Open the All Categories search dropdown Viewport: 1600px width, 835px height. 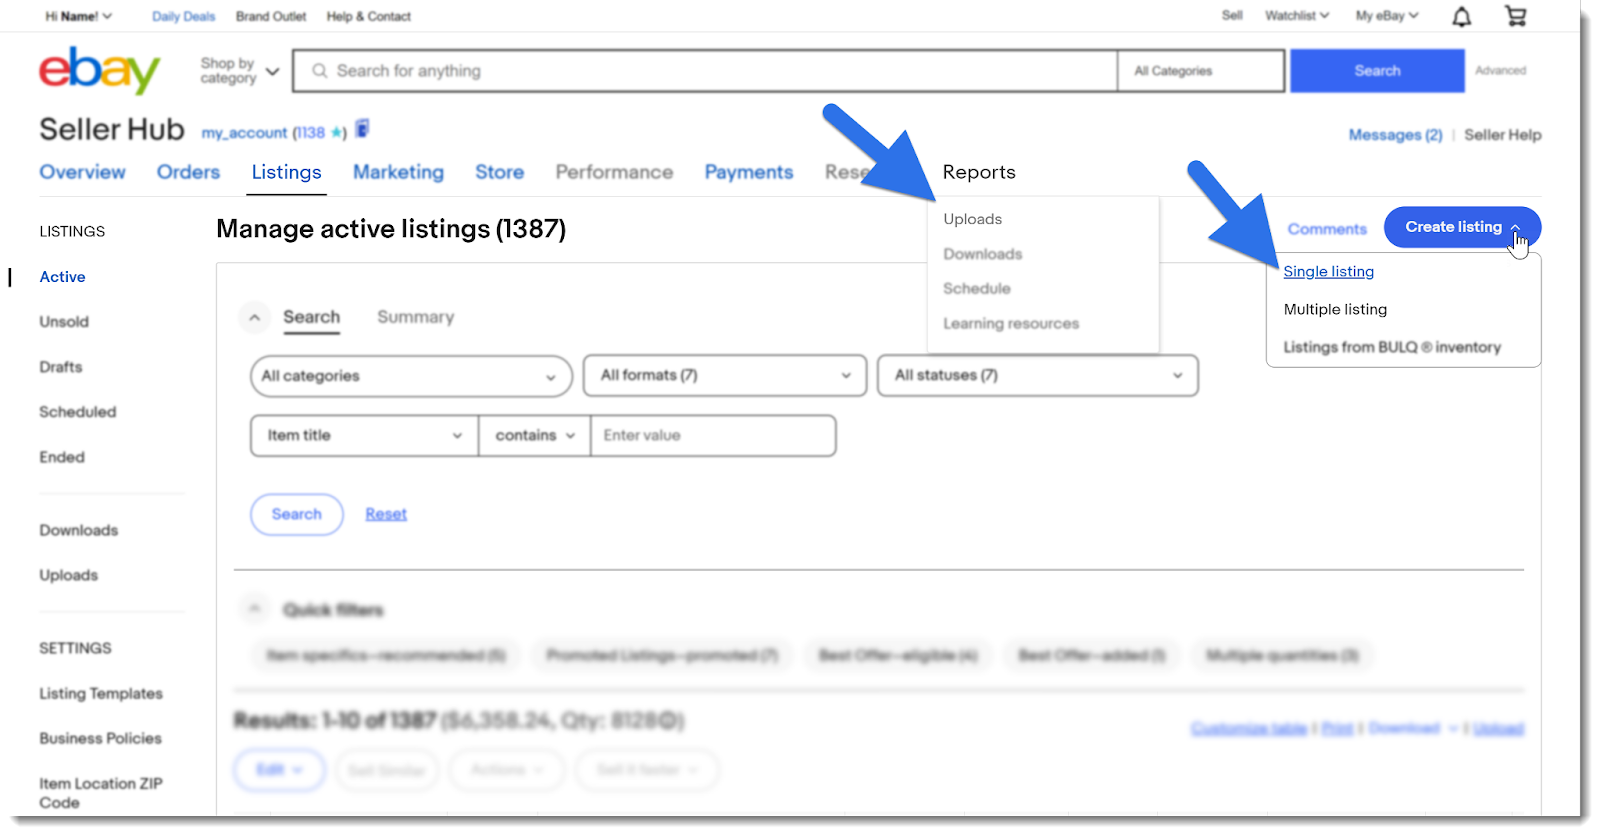[1201, 71]
